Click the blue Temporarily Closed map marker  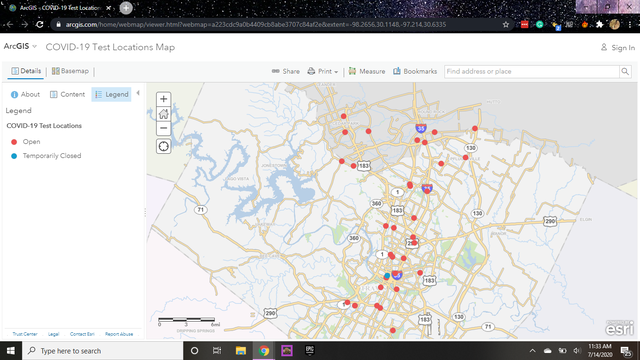click(x=387, y=276)
